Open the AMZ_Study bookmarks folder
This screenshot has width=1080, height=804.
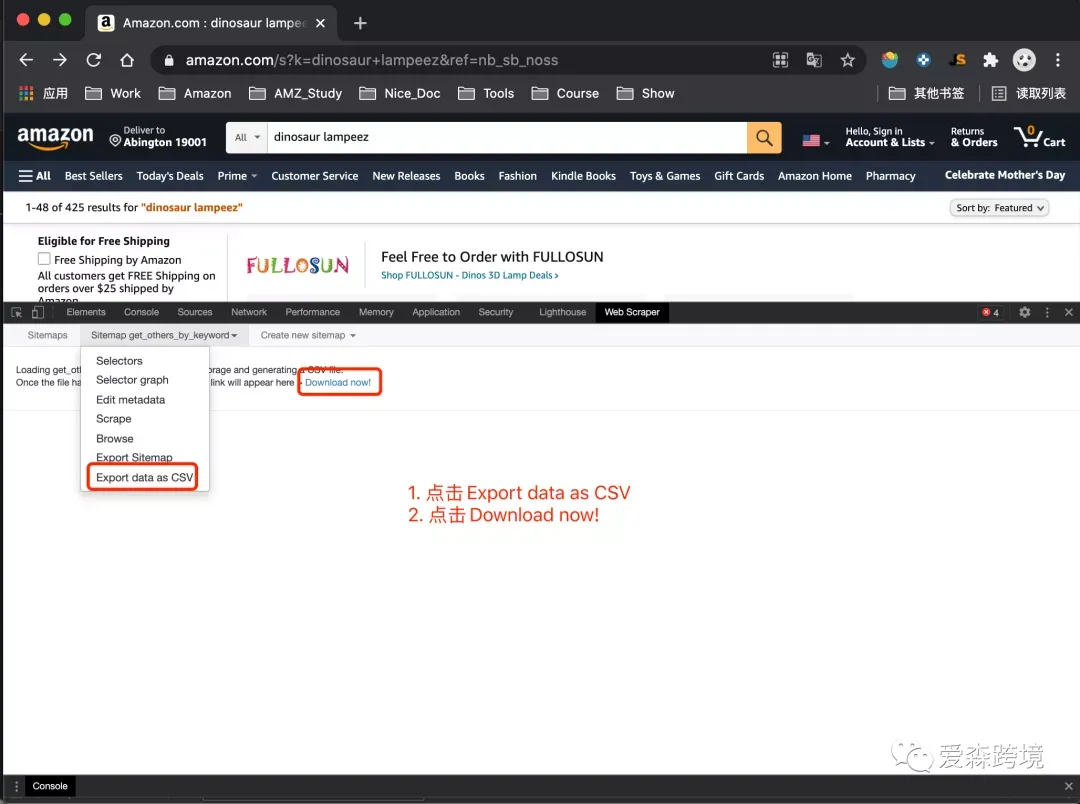[295, 93]
